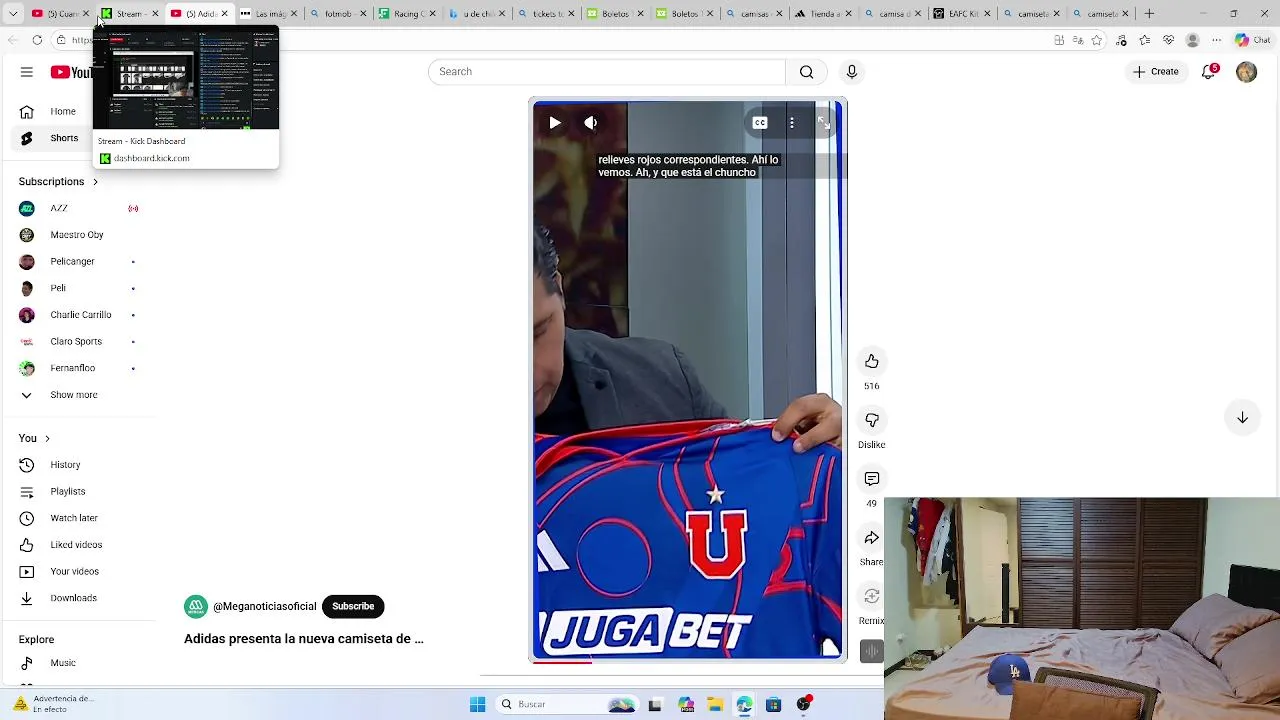Open Charlie Carrillo channel

pos(80,315)
